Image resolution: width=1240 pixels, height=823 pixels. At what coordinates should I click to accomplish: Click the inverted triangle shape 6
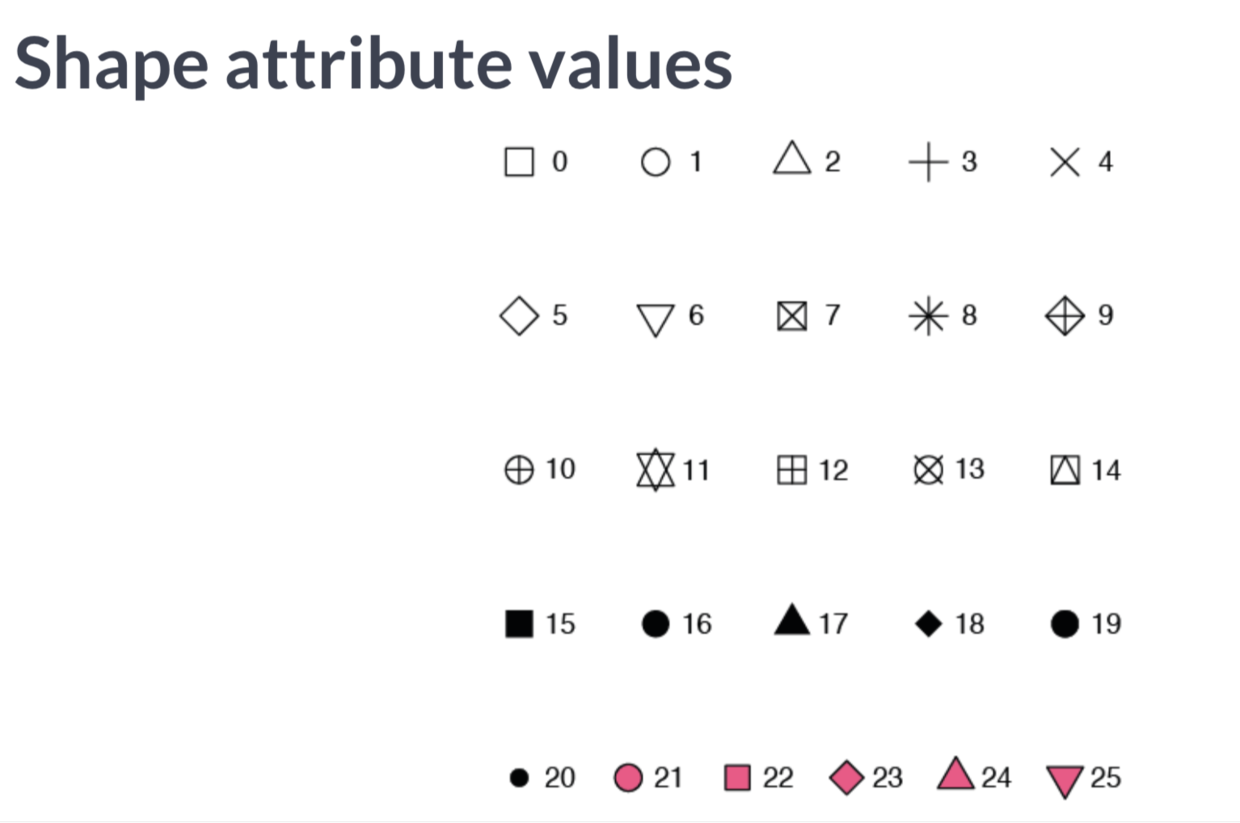(x=655, y=320)
